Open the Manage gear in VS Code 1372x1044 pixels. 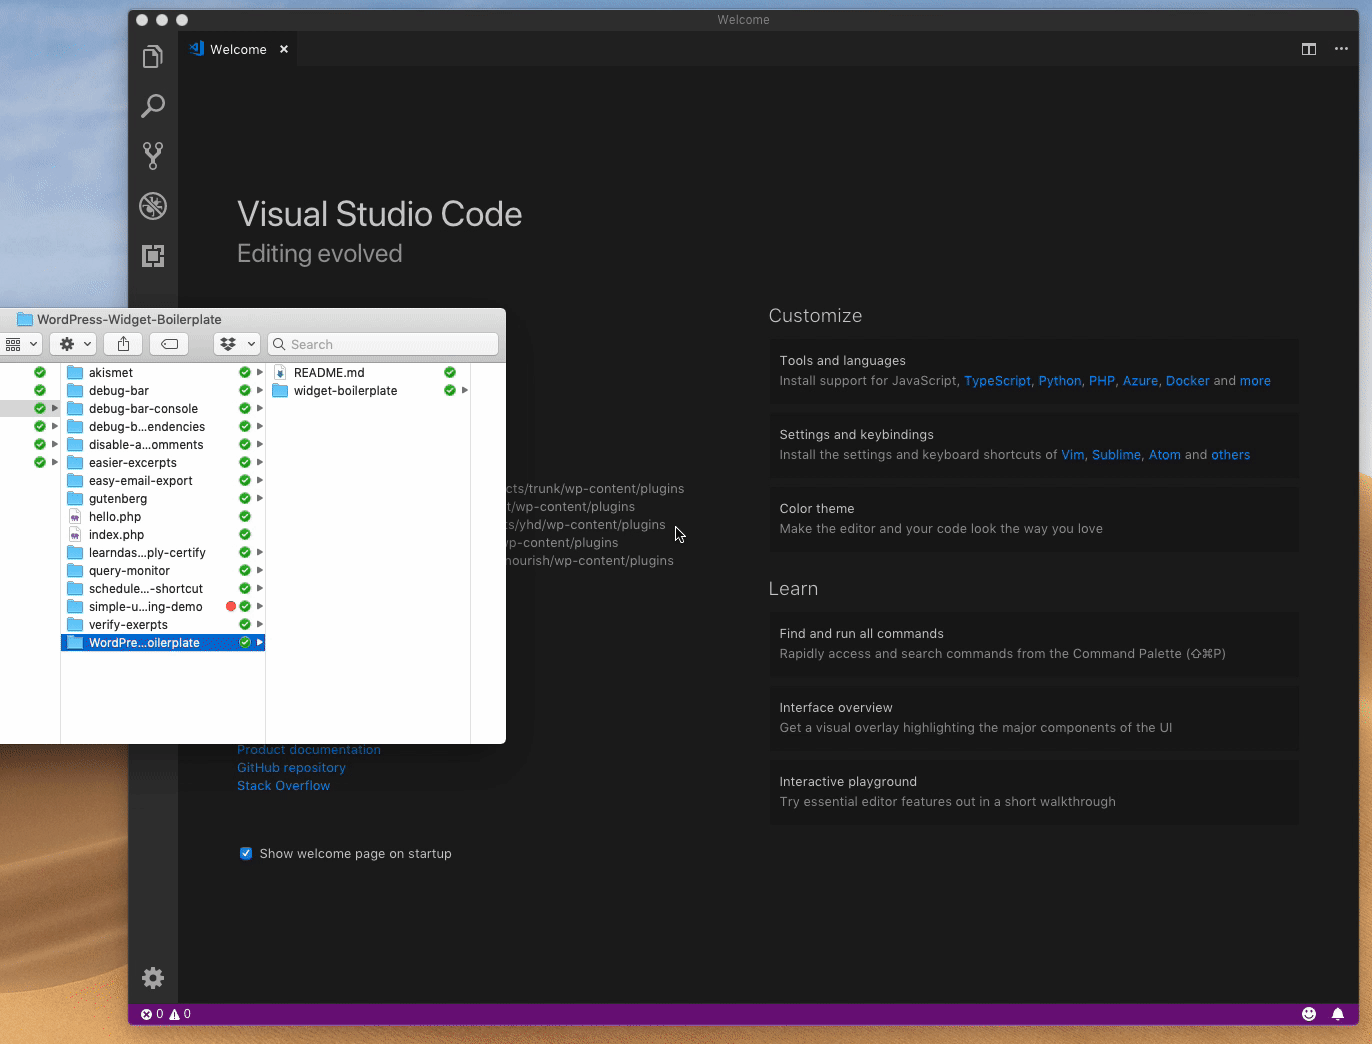[x=153, y=978]
